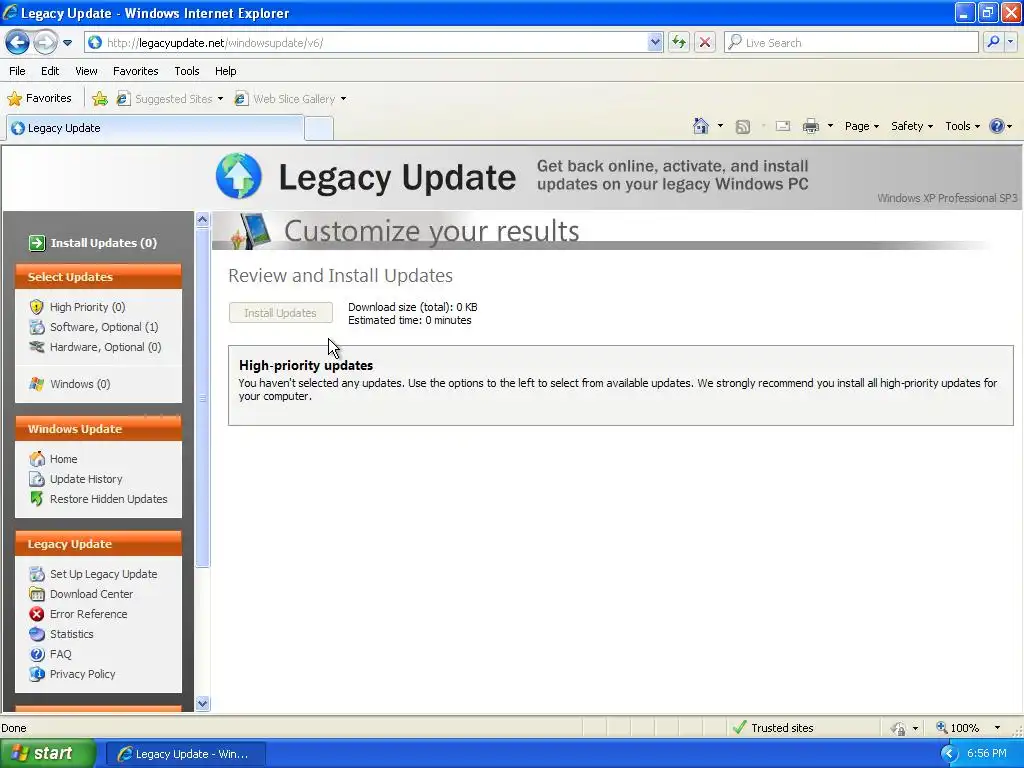Open a new blank tab
Image resolution: width=1024 pixels, height=768 pixels.
pos(319,128)
